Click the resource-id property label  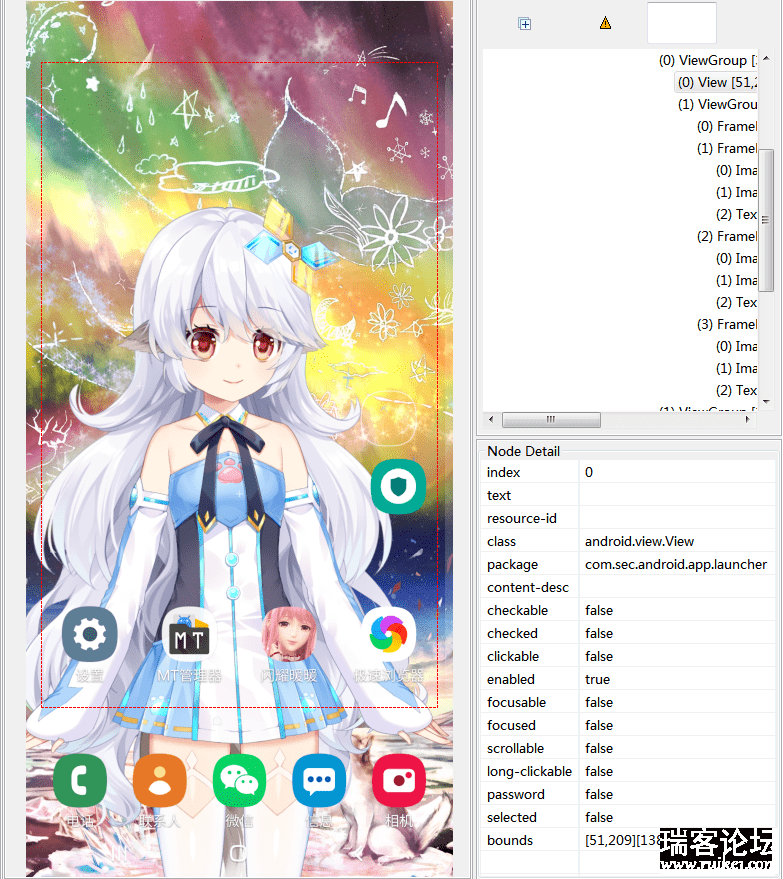[522, 519]
